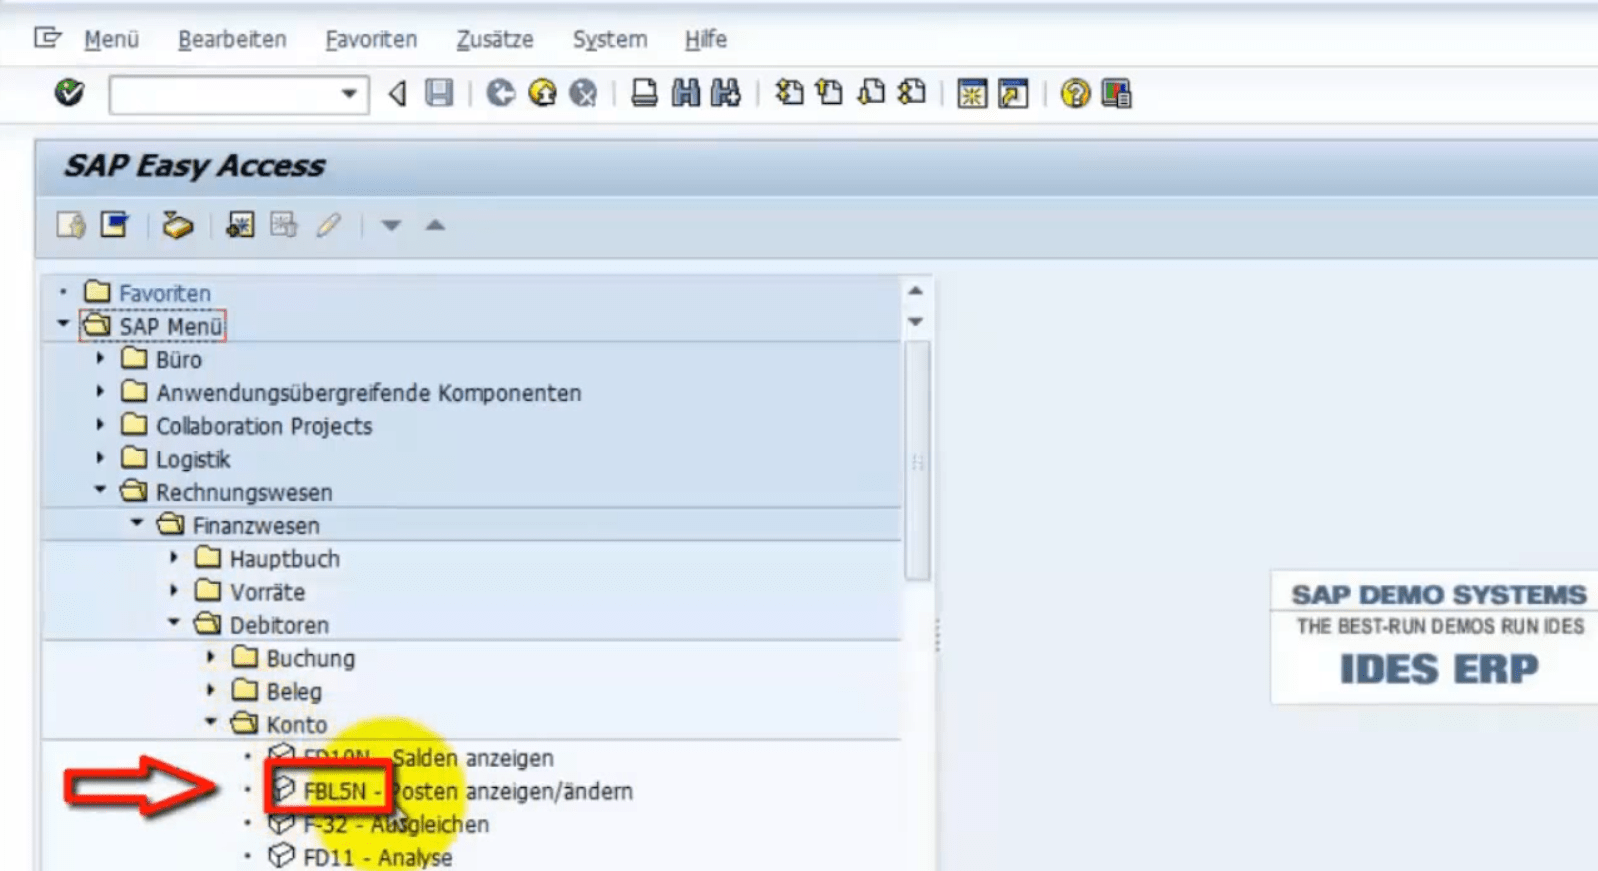Open the Zusätze menu
Viewport: 1598px width, 871px height.
pos(495,39)
